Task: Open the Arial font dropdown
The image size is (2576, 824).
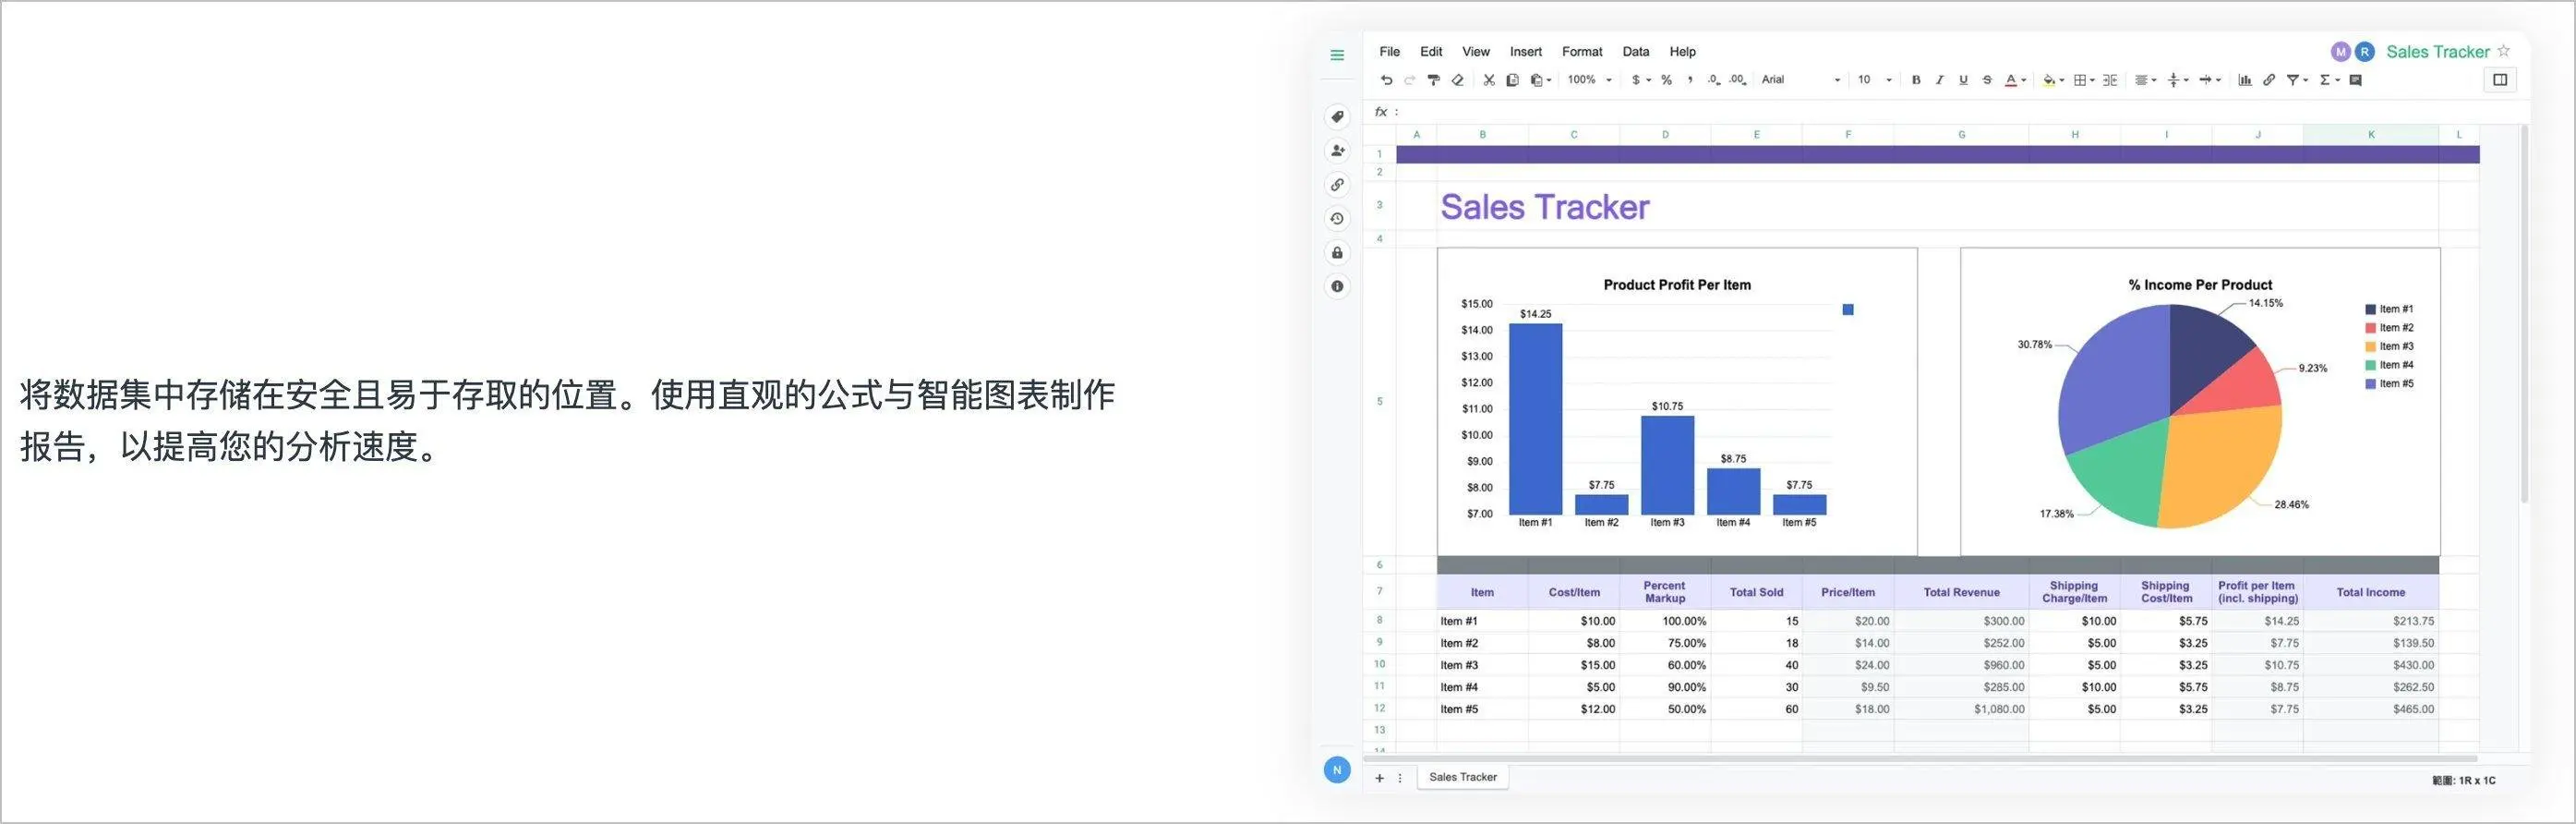Action: coord(1800,80)
